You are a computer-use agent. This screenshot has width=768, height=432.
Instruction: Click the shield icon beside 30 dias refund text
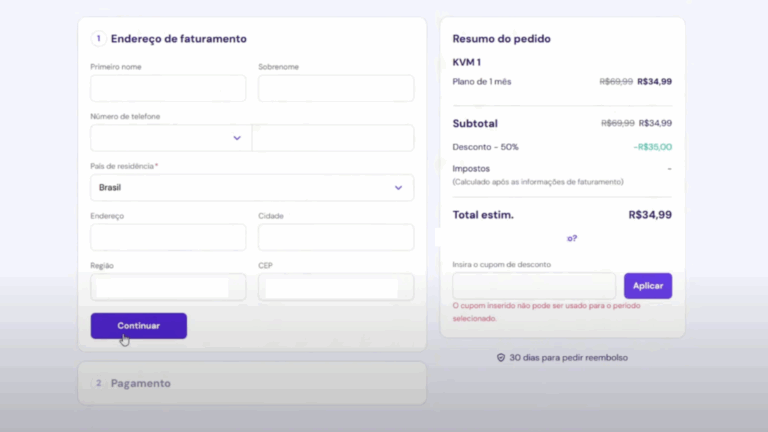[501, 357]
